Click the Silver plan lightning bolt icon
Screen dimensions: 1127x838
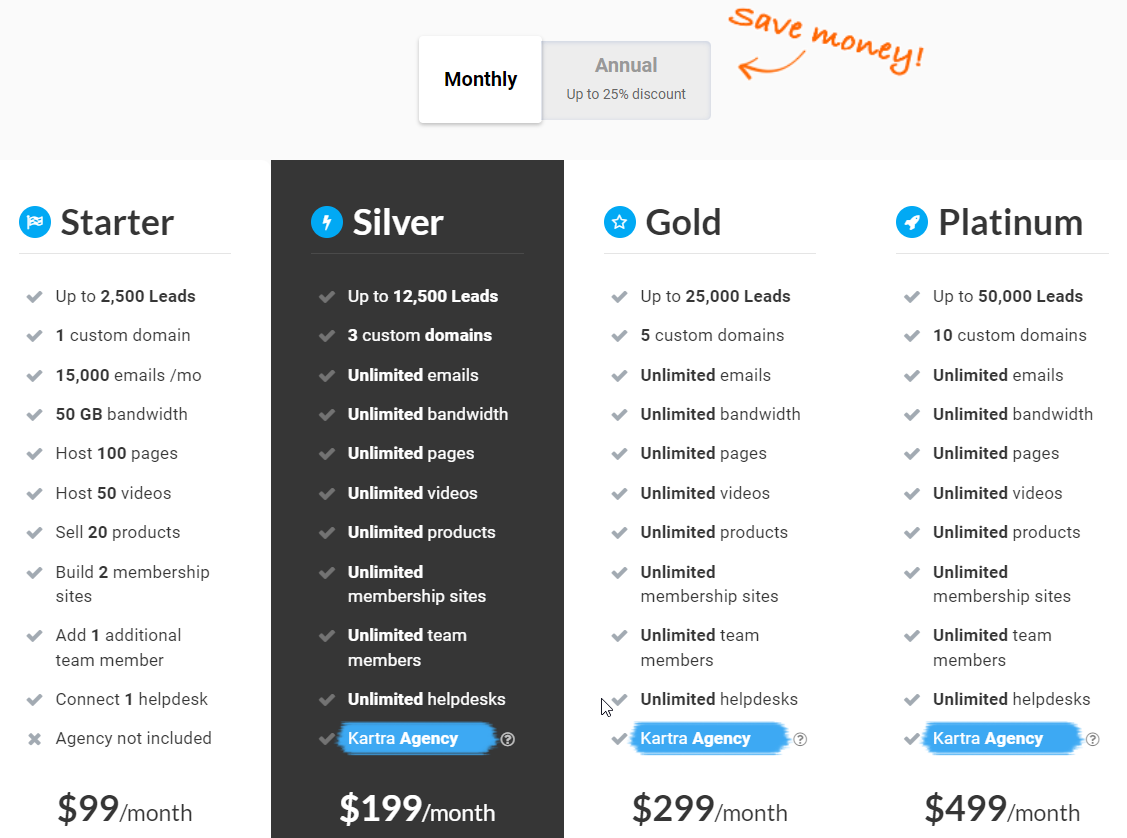(x=326, y=222)
